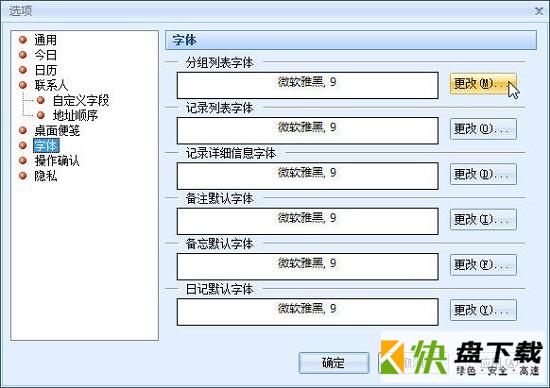Viewport: 550px width, 388px height.
Task: Open 地址顺序 under 联系人
Action: click(x=75, y=115)
